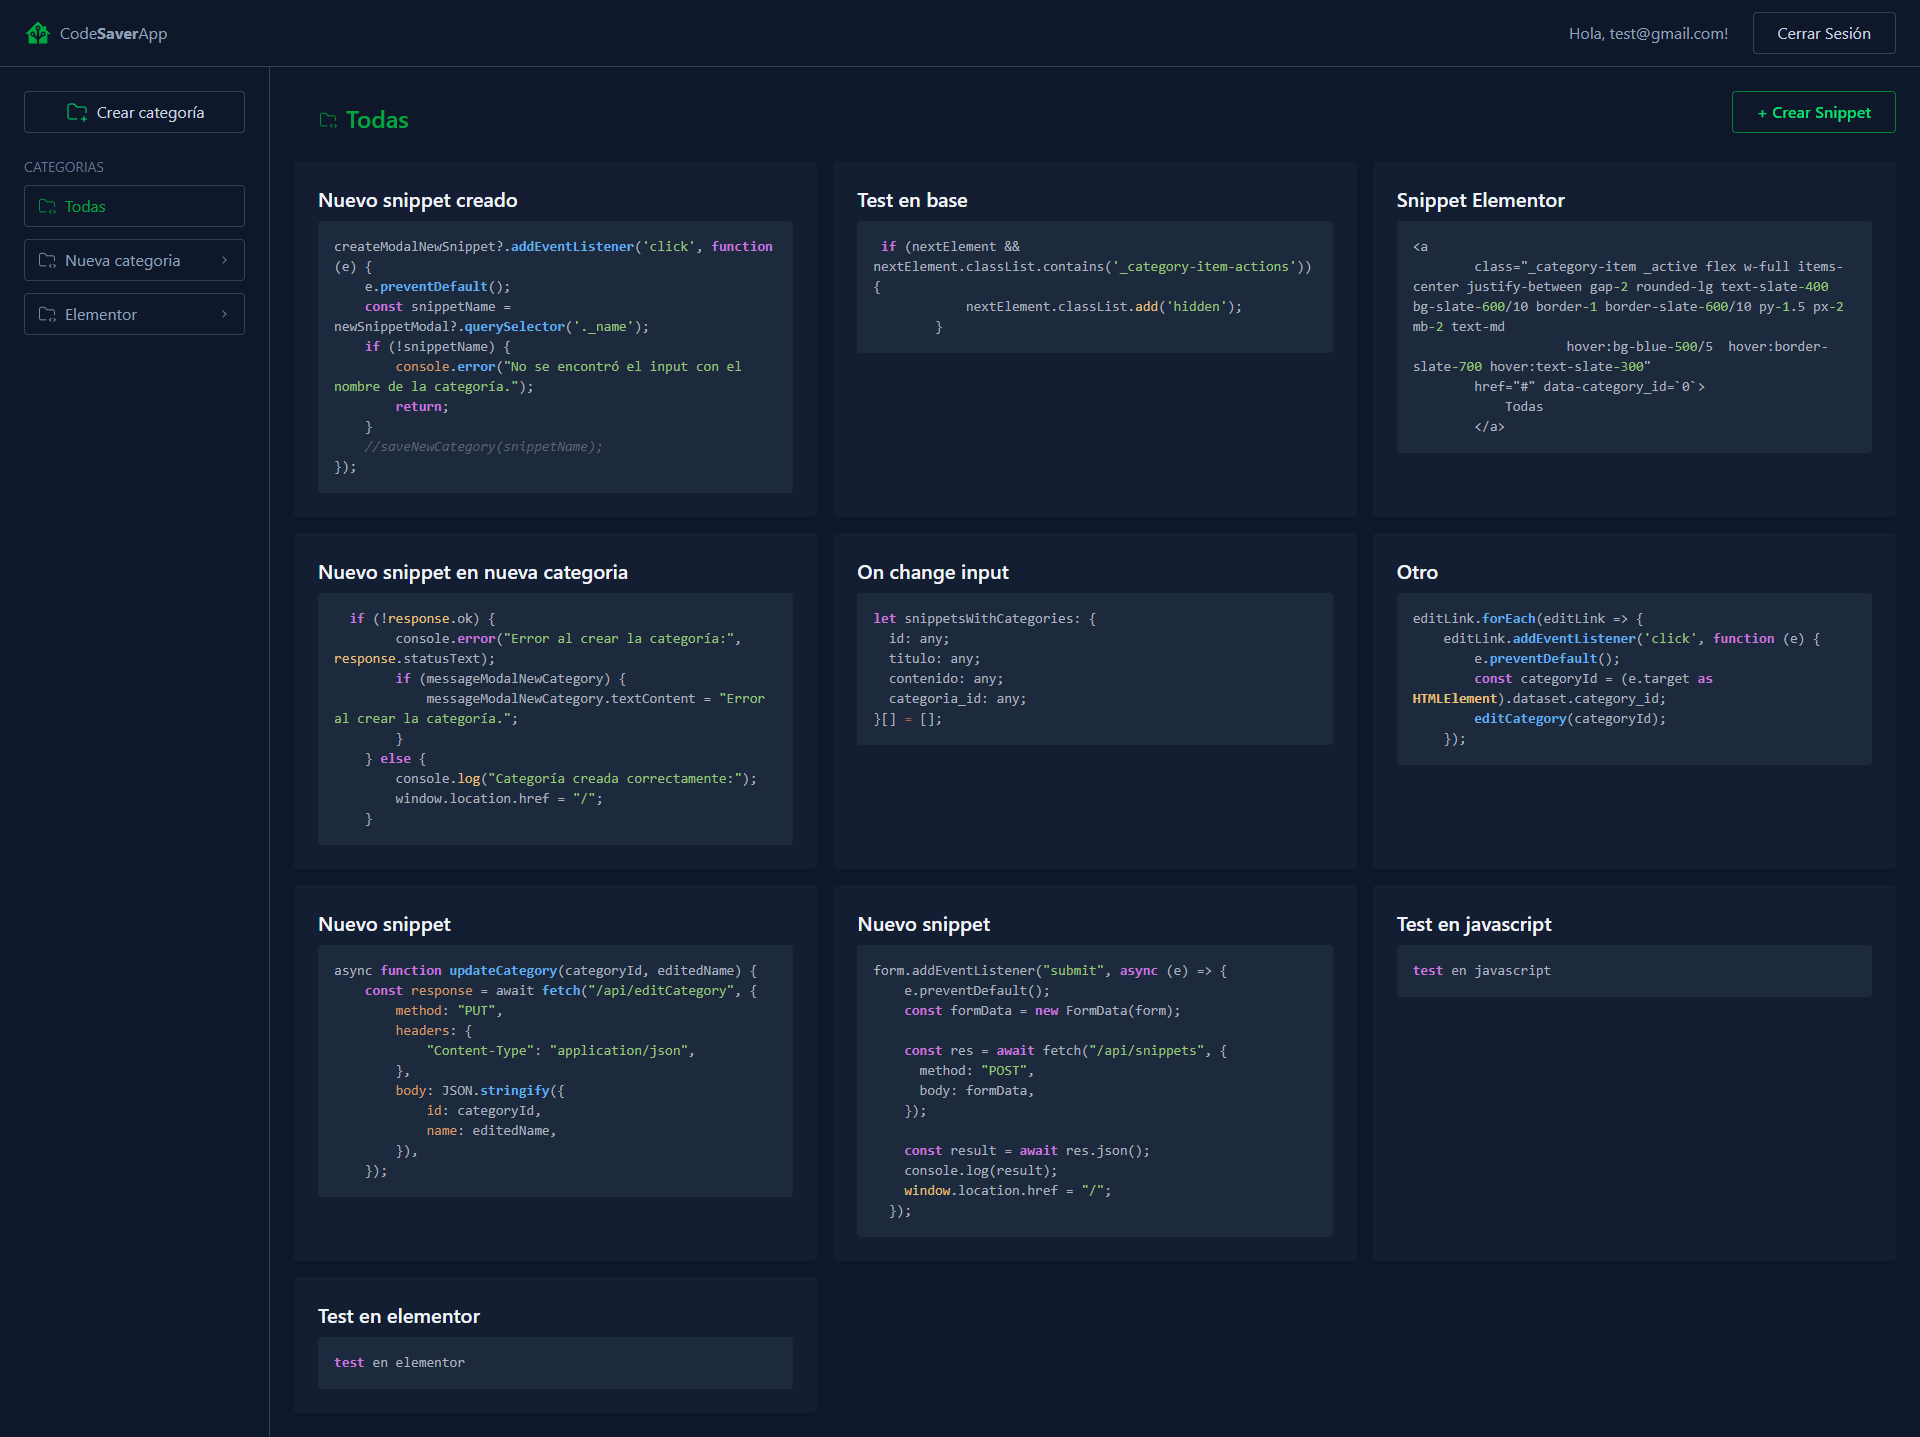Click the + Crear Snippet button

pos(1813,112)
